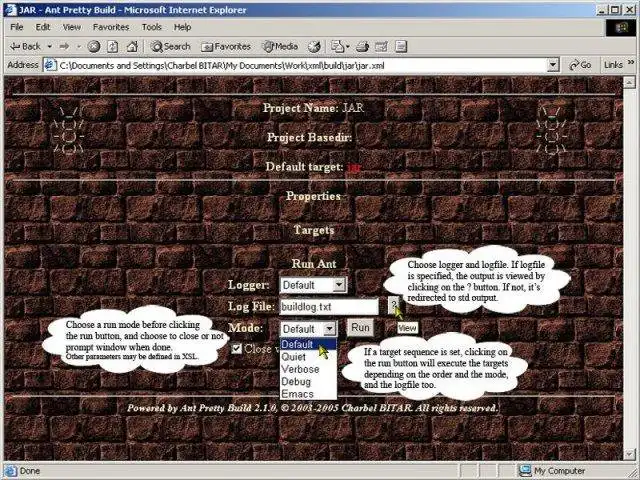Click the Print toolbar icon
The height and width of the screenshot is (480, 640).
(362, 47)
